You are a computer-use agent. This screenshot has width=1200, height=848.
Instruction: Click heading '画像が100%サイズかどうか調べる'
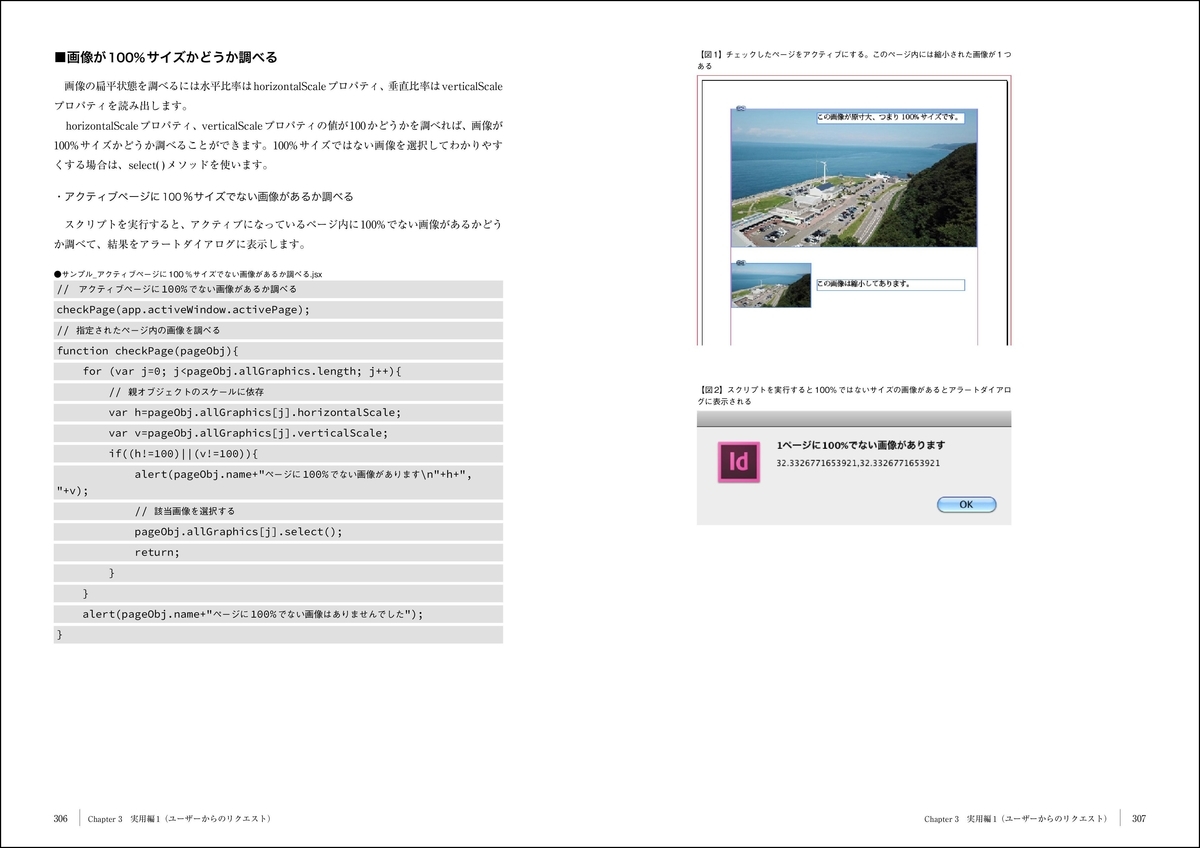[166, 57]
